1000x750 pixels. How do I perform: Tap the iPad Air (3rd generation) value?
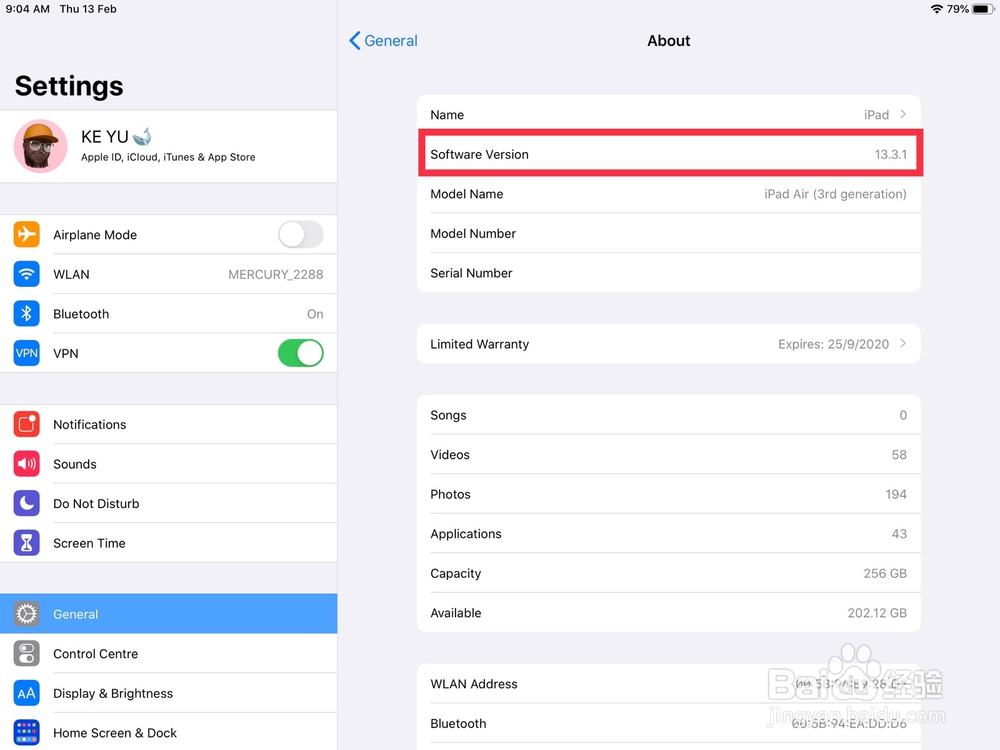(835, 194)
